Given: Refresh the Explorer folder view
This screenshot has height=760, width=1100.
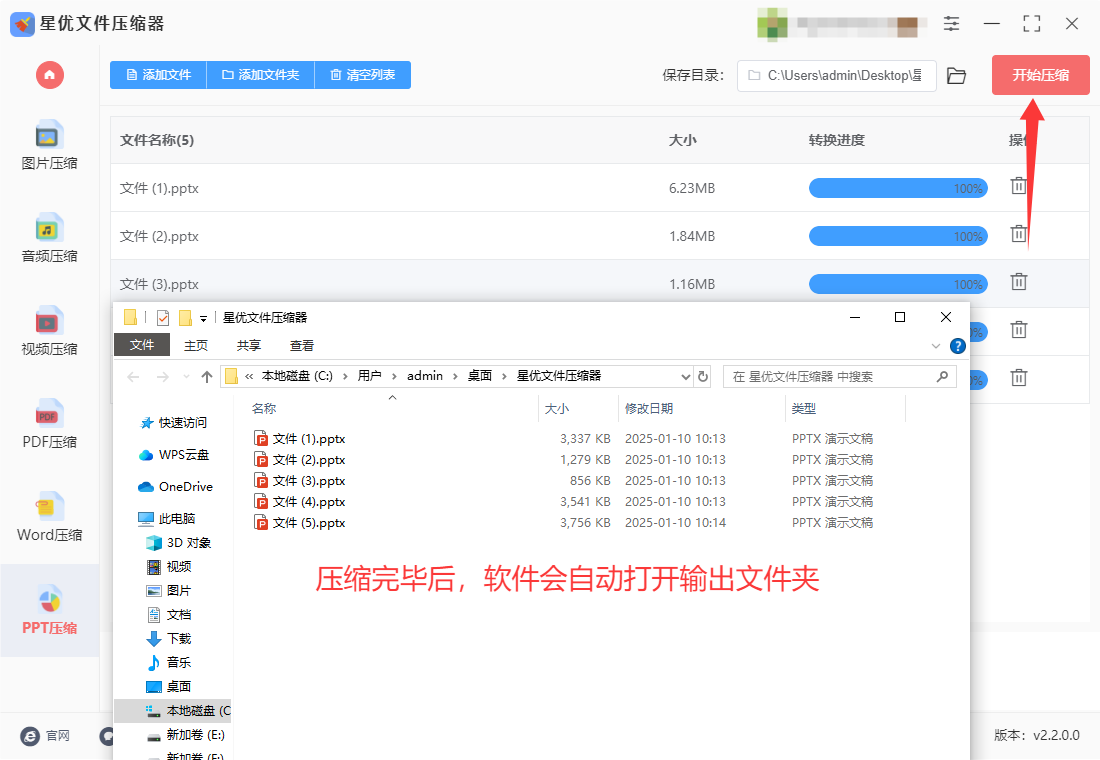Looking at the screenshot, I should pos(703,377).
